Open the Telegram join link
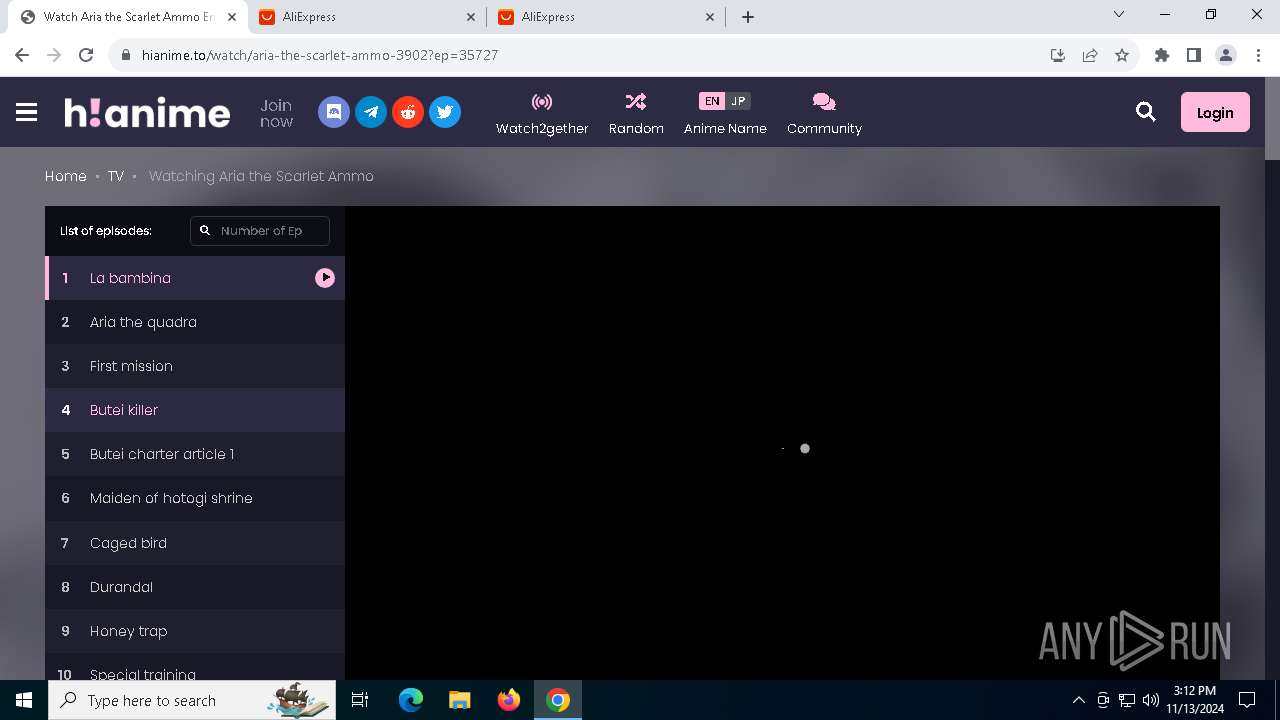 tap(371, 112)
